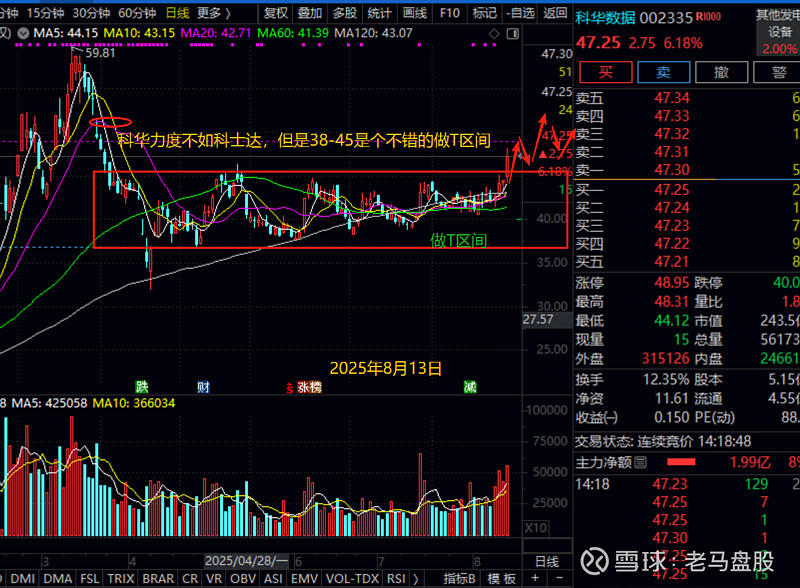800x588 pixels.
Task: Click the 2025/04/28 date marker on timeline
Action: click(x=246, y=561)
